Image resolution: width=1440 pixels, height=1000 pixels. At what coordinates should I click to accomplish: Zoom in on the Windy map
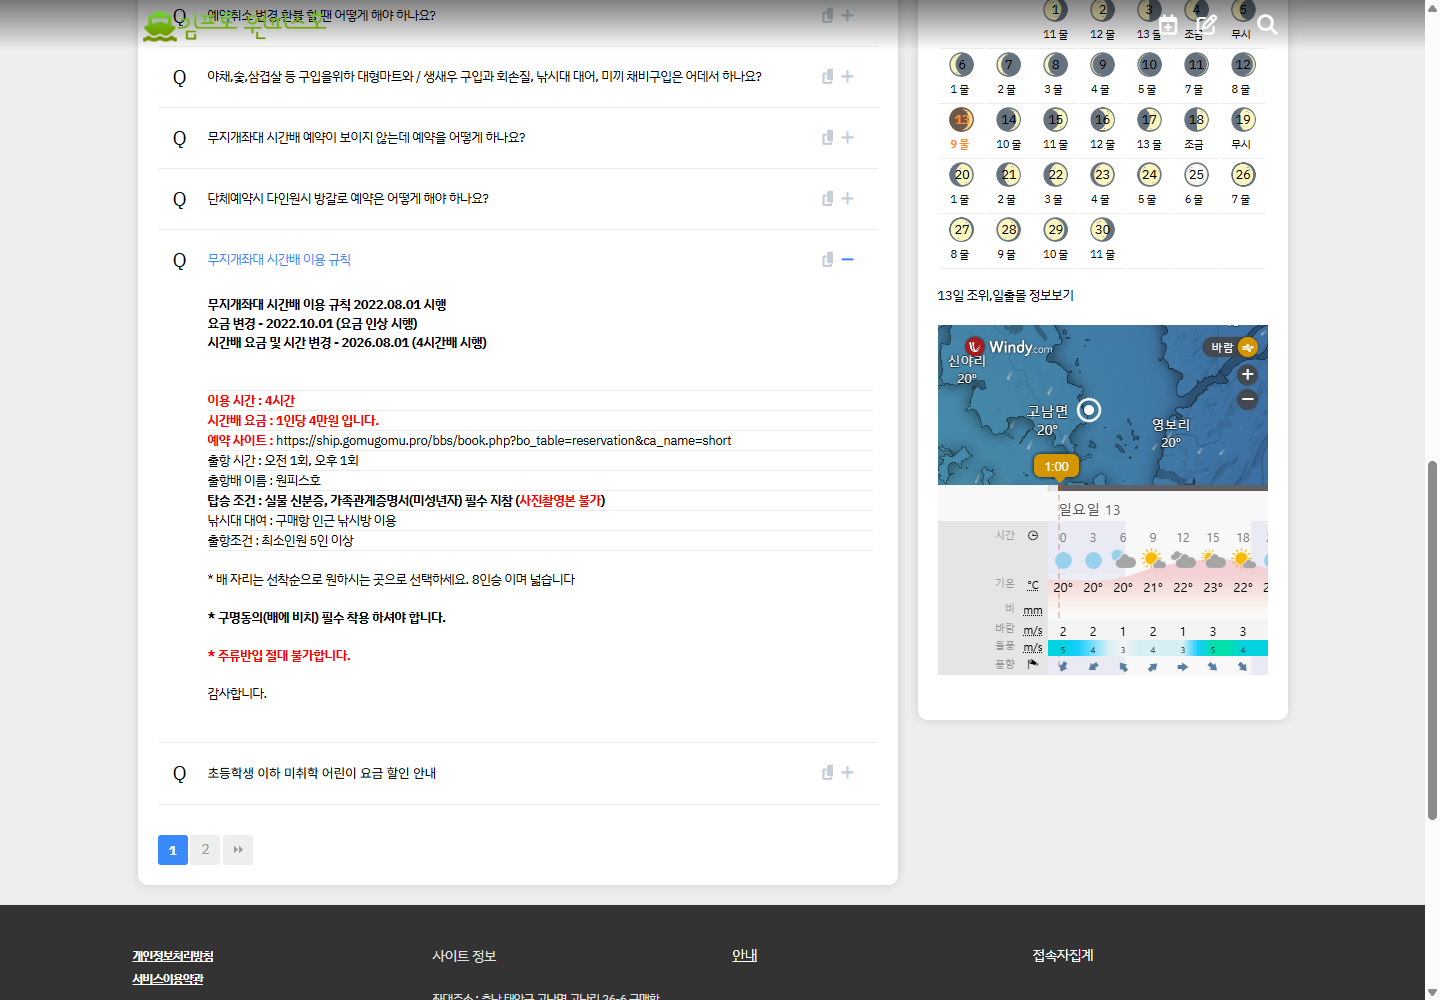pos(1247,375)
